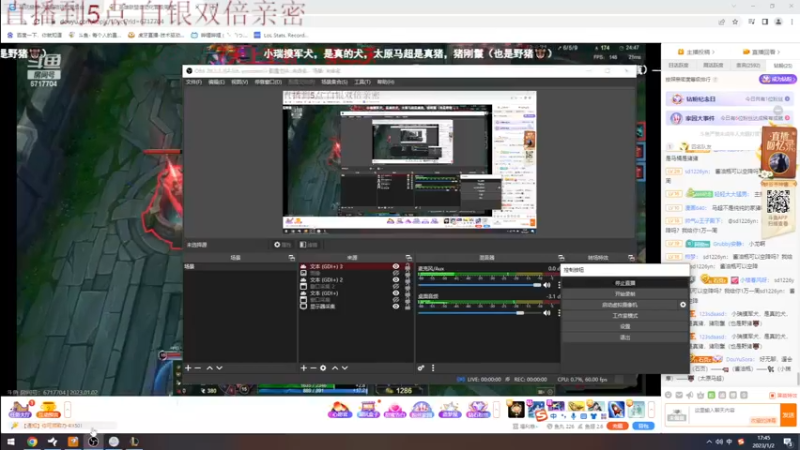The image size is (800, 450).
Task: Move source up with the Sources up arrow
Action: coord(335,368)
